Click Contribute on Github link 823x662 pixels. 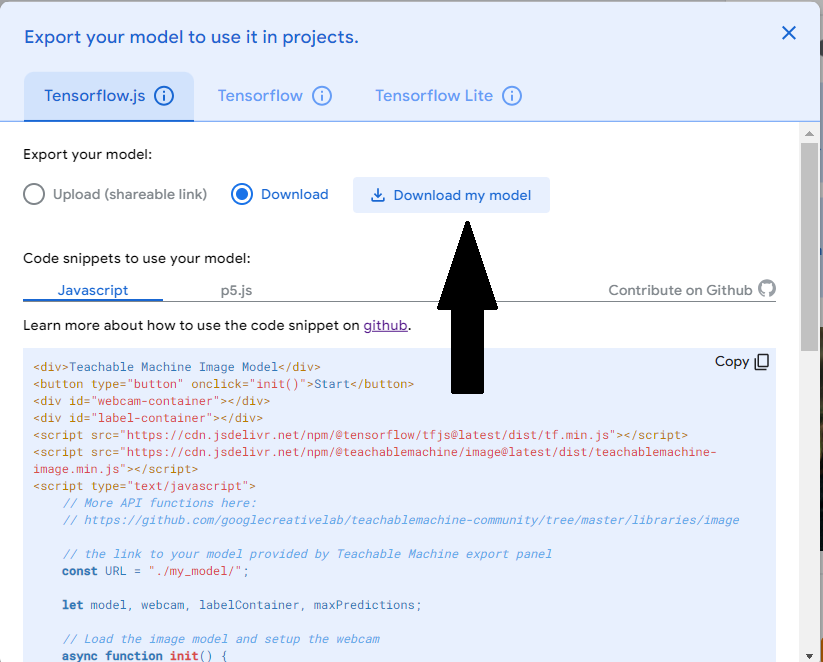point(680,290)
